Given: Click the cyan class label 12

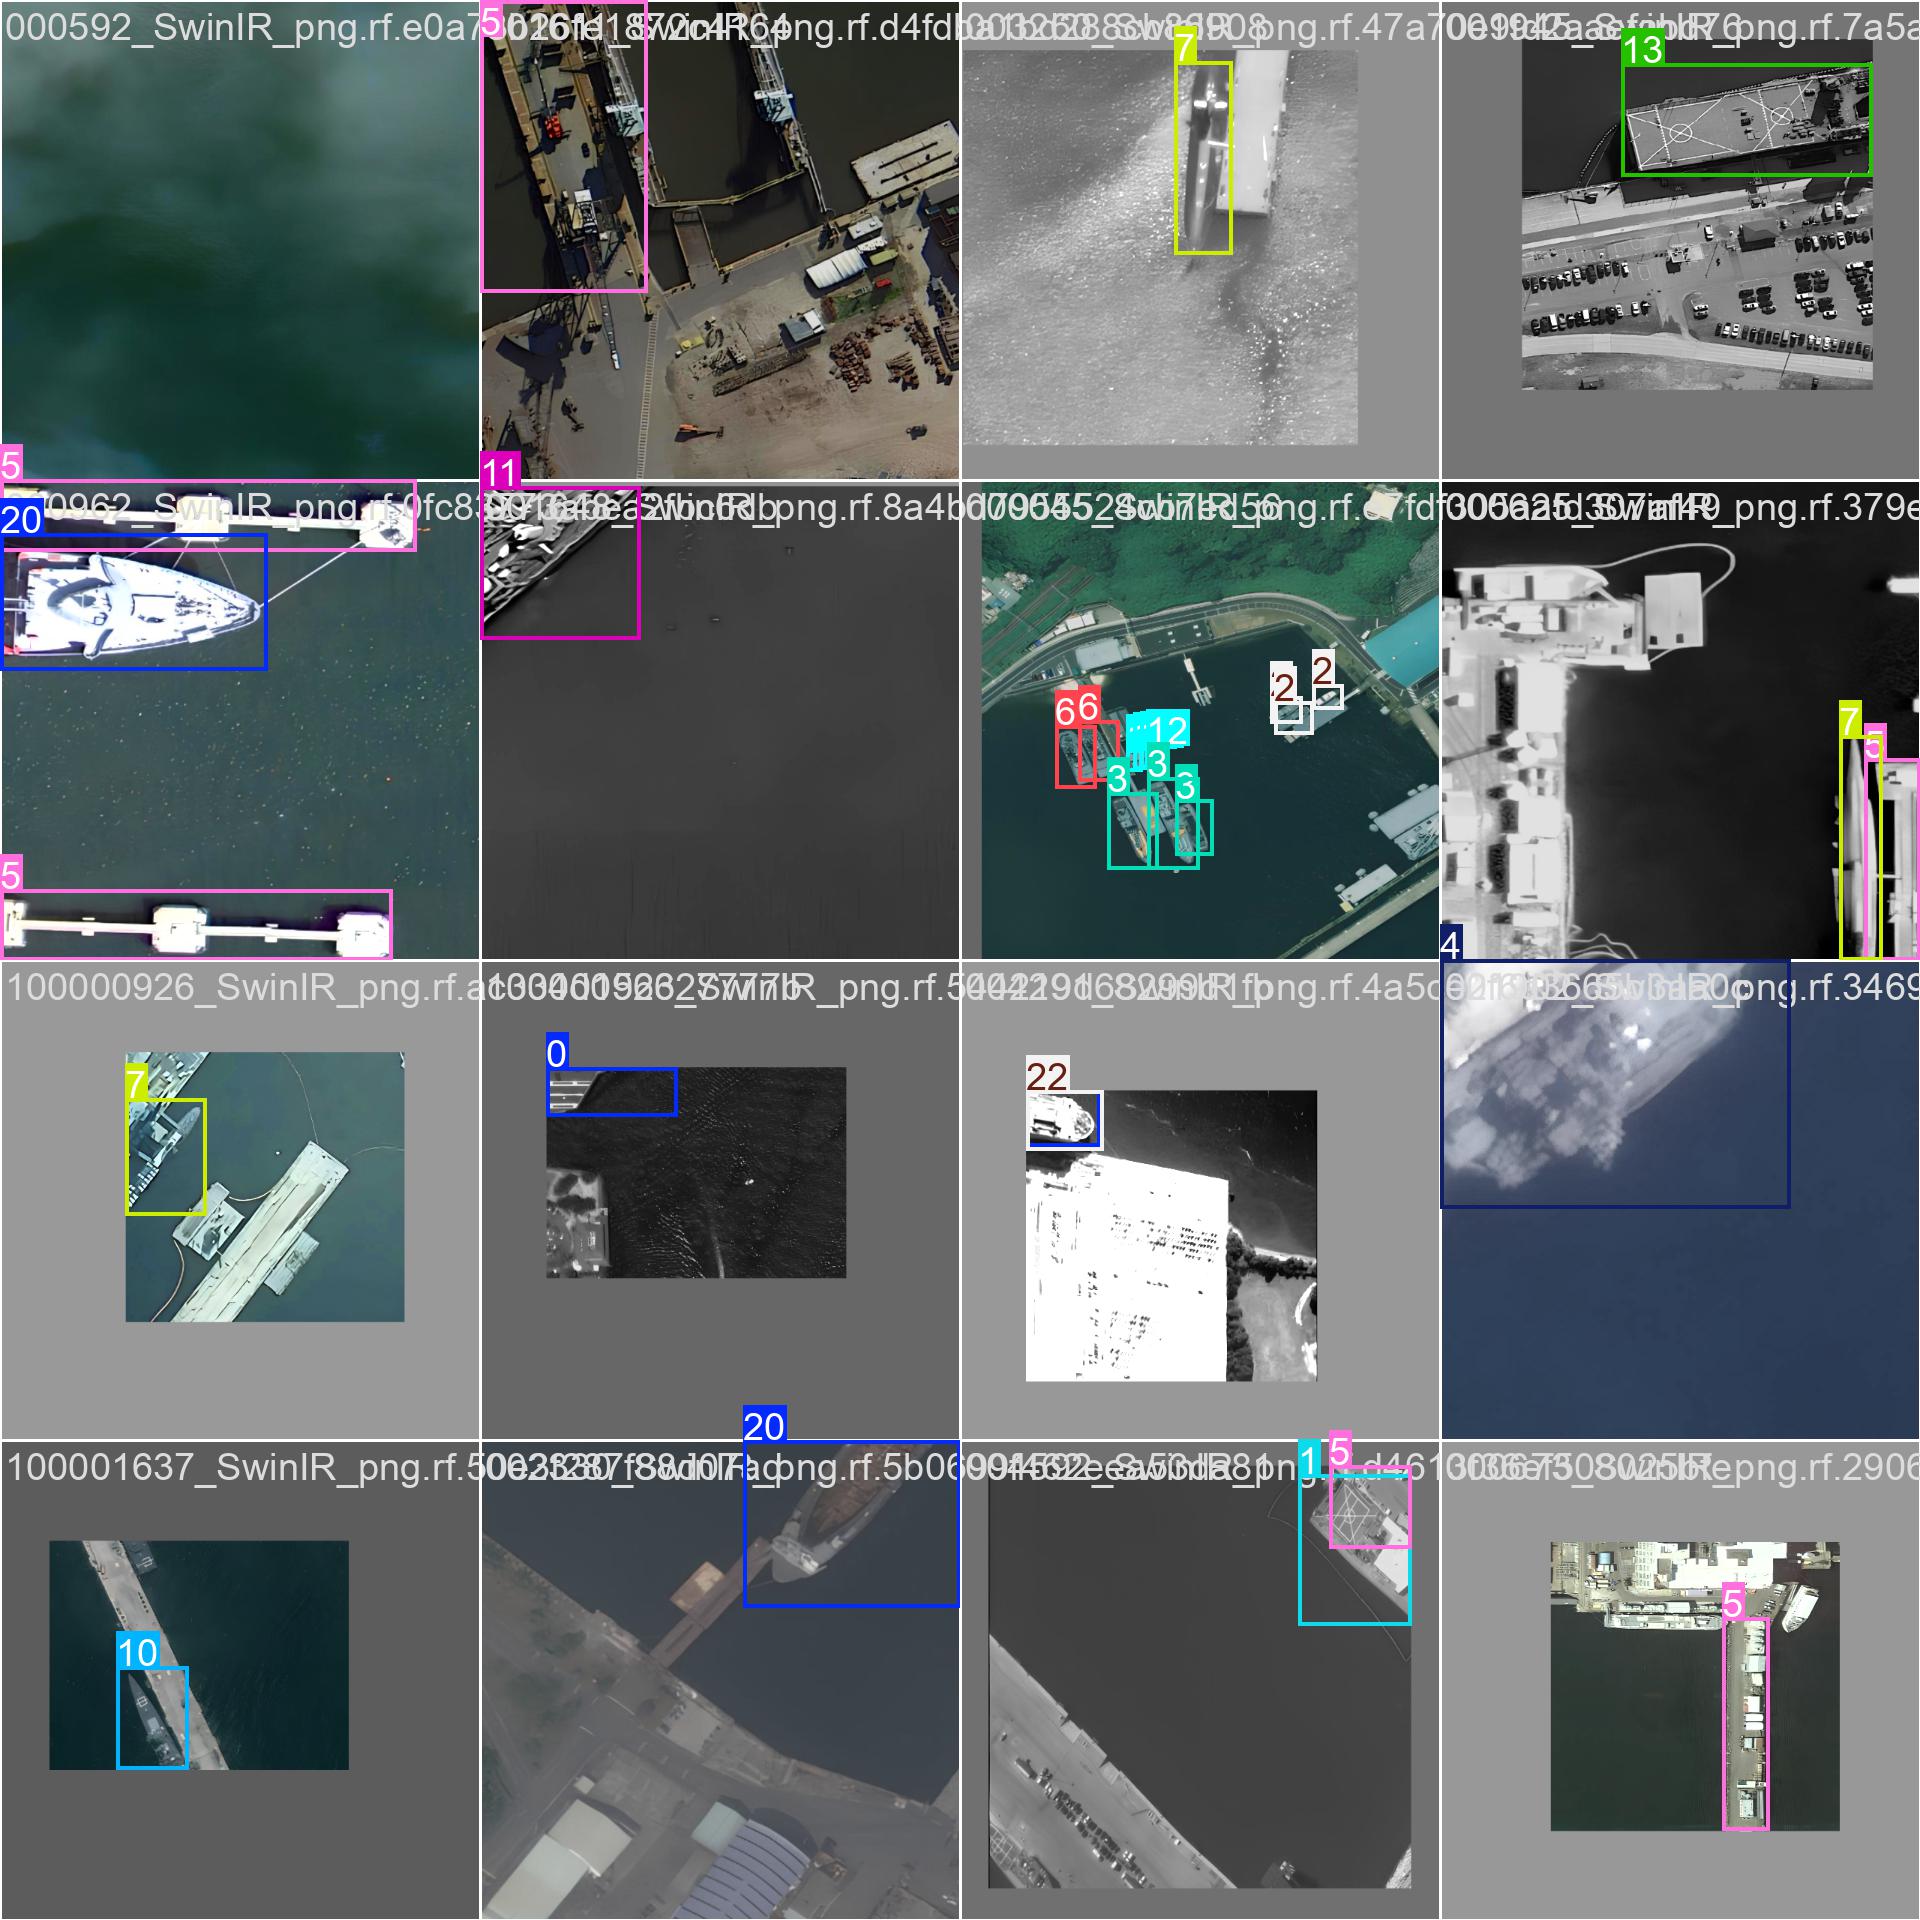Looking at the screenshot, I should pyautogui.click(x=1166, y=730).
